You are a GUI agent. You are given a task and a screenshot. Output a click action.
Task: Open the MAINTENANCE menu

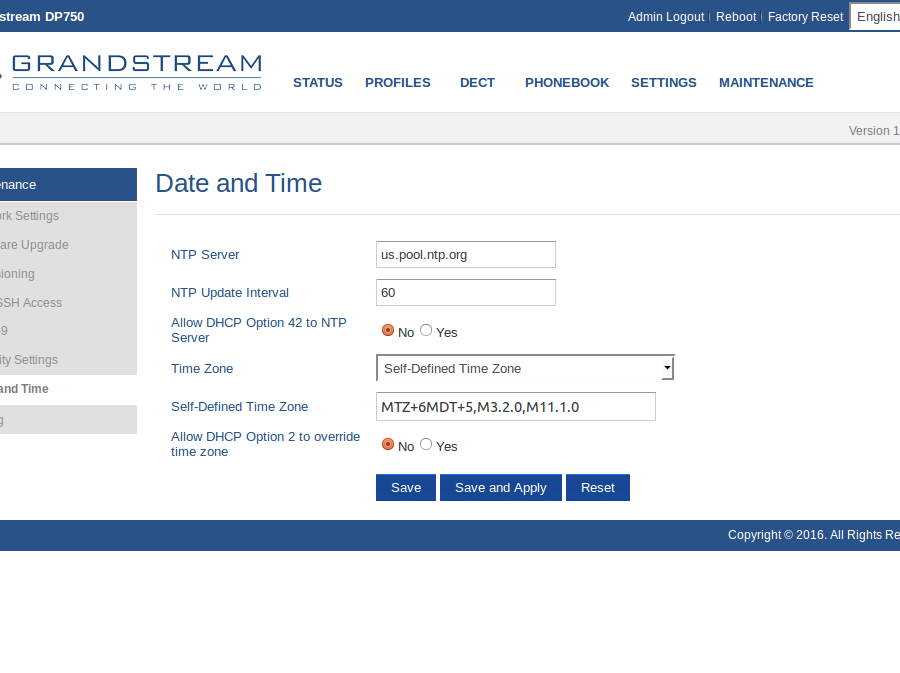tap(766, 83)
